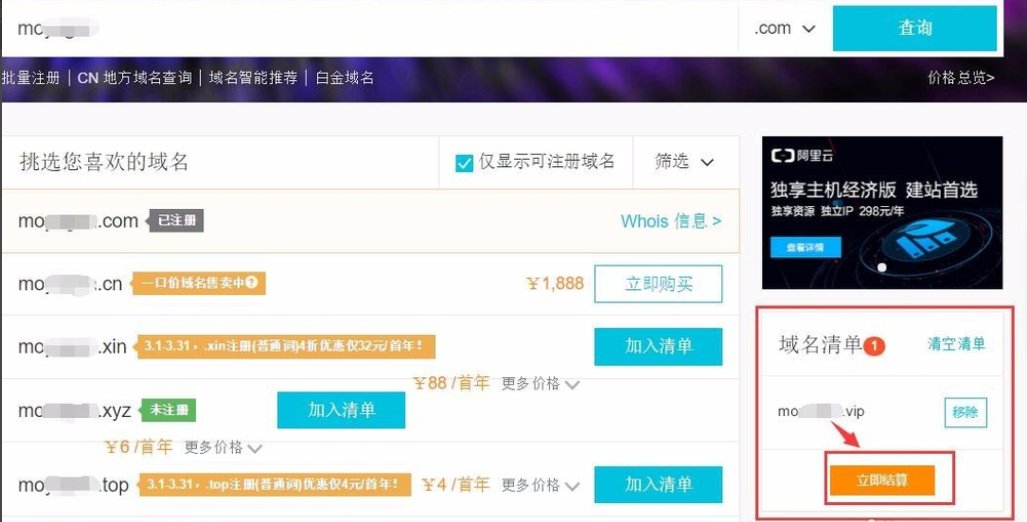Click the 挑选您喜欢的域名 heading
The image size is (1027, 522).
click(104, 162)
